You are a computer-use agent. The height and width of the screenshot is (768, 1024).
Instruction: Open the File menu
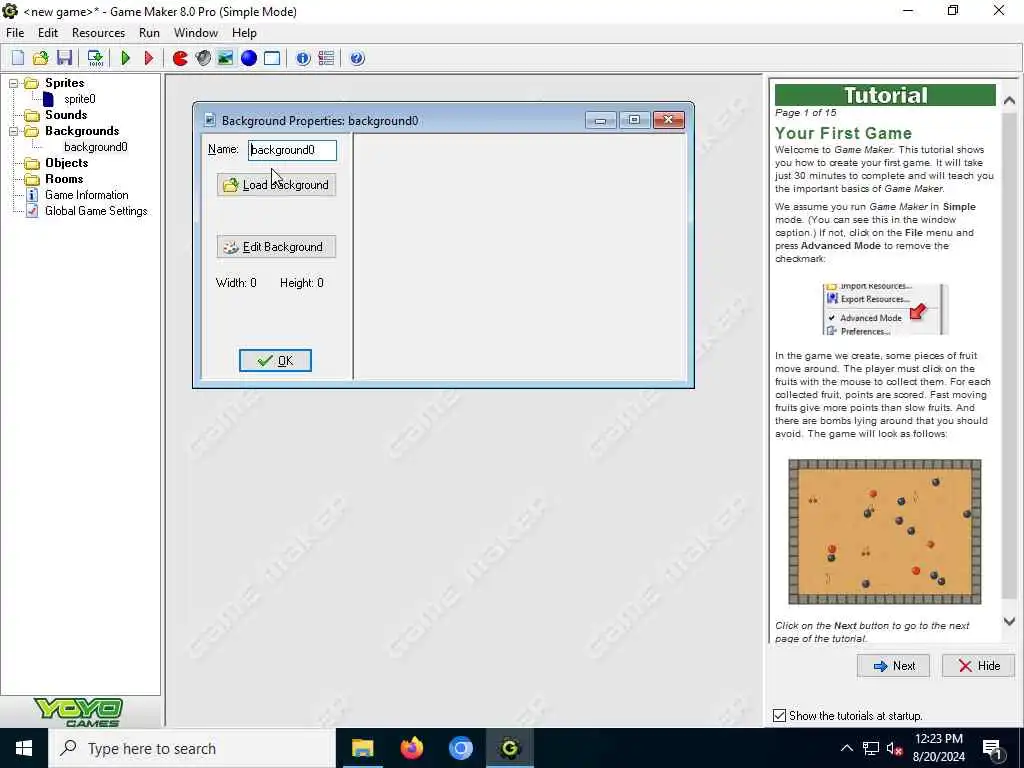point(15,33)
